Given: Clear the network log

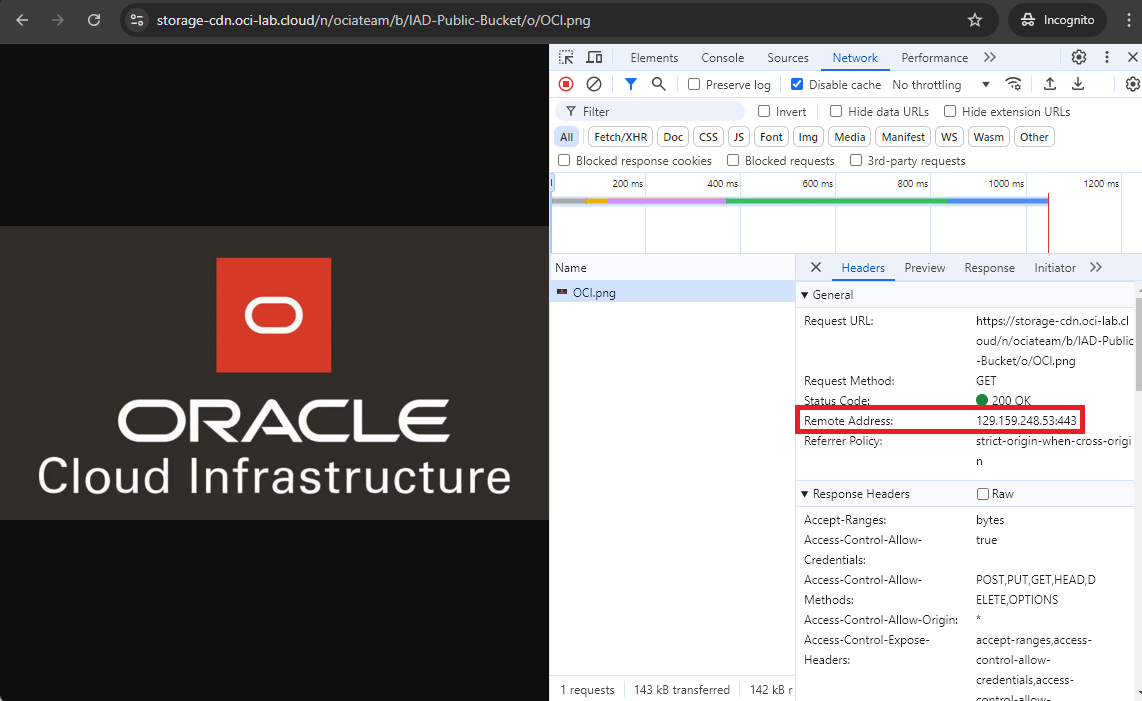Looking at the screenshot, I should coord(594,85).
